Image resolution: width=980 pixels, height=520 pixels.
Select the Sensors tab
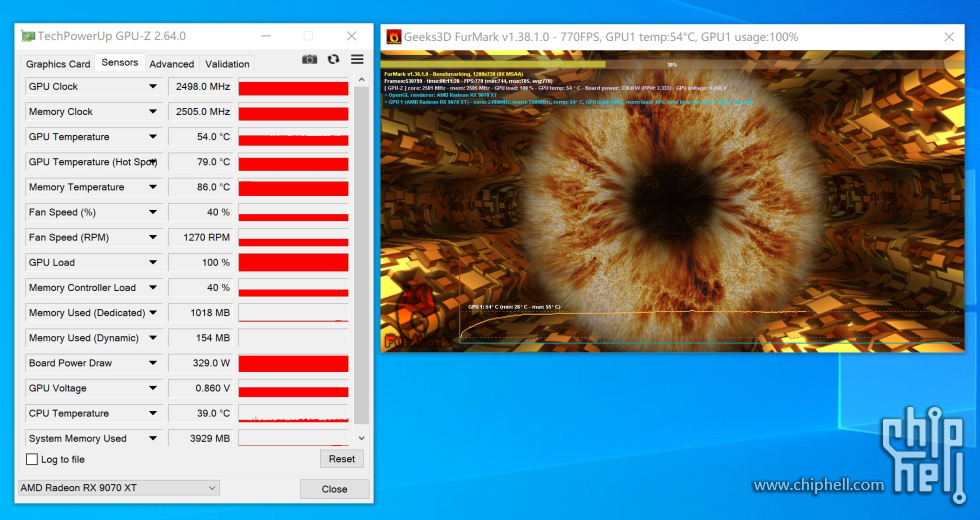[119, 62]
